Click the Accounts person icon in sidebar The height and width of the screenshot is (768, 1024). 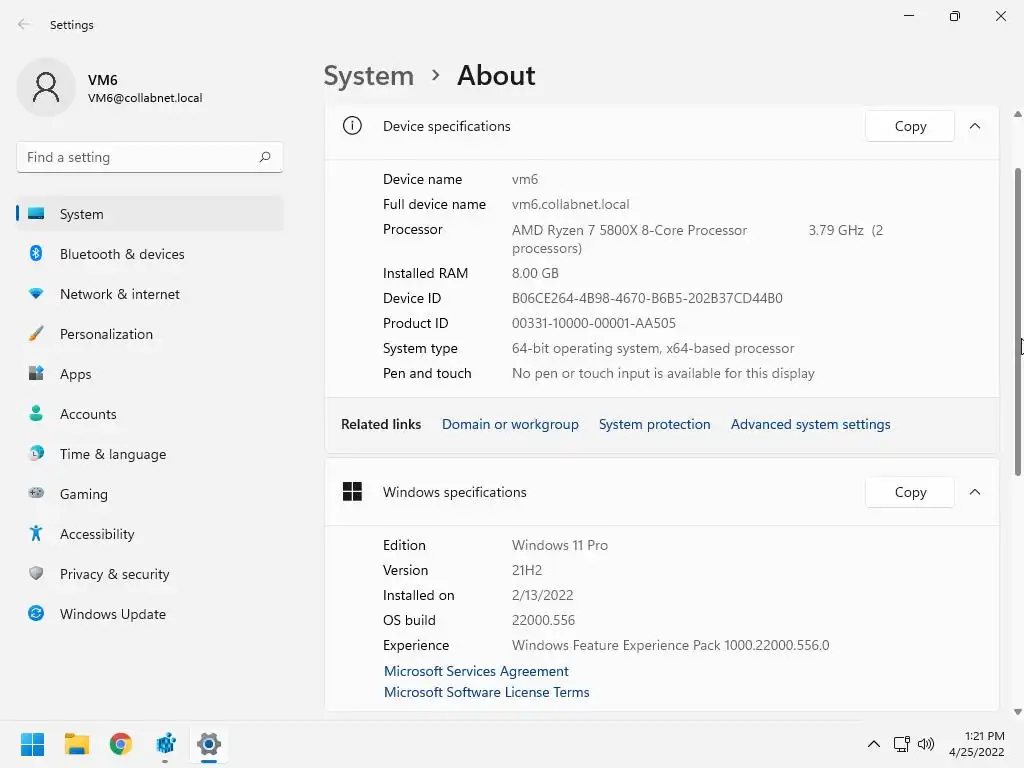(x=36, y=413)
